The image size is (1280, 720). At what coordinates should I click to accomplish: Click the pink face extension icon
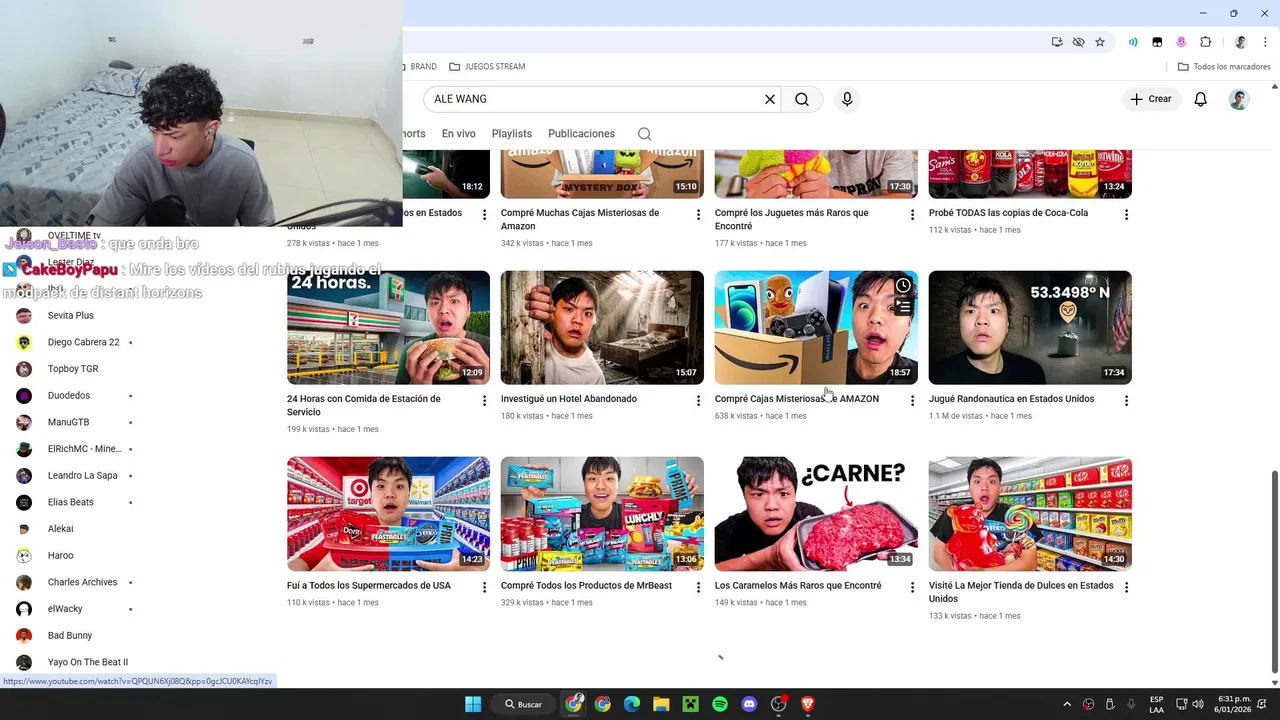tap(1181, 42)
